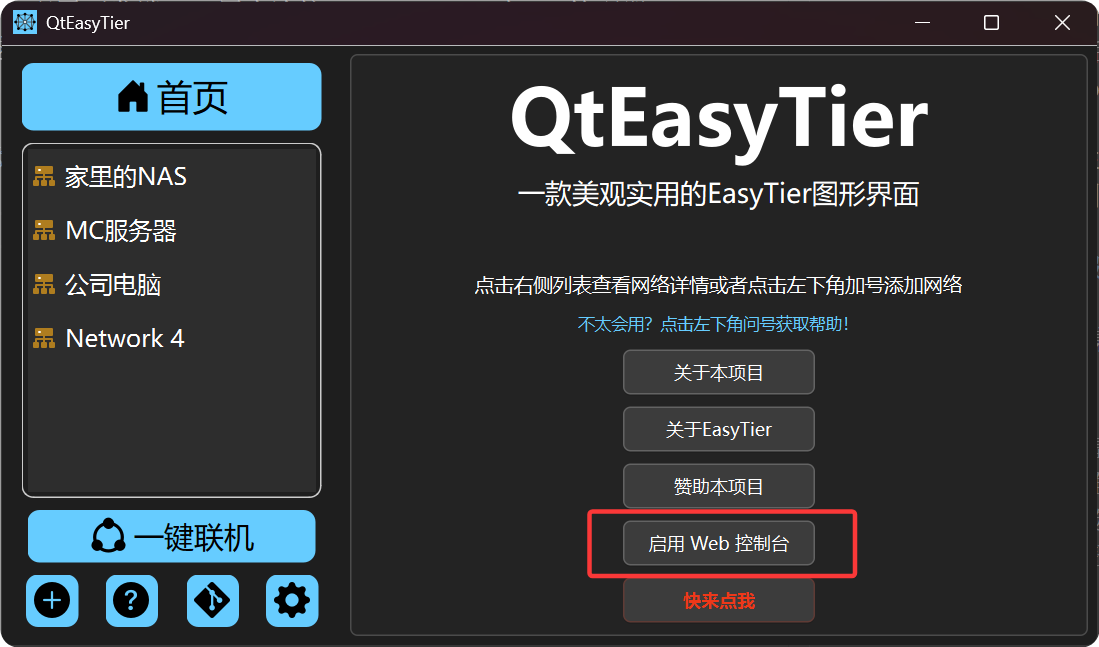Click the blue 不太会用 help hint link
This screenshot has width=1099, height=647.
(714, 324)
